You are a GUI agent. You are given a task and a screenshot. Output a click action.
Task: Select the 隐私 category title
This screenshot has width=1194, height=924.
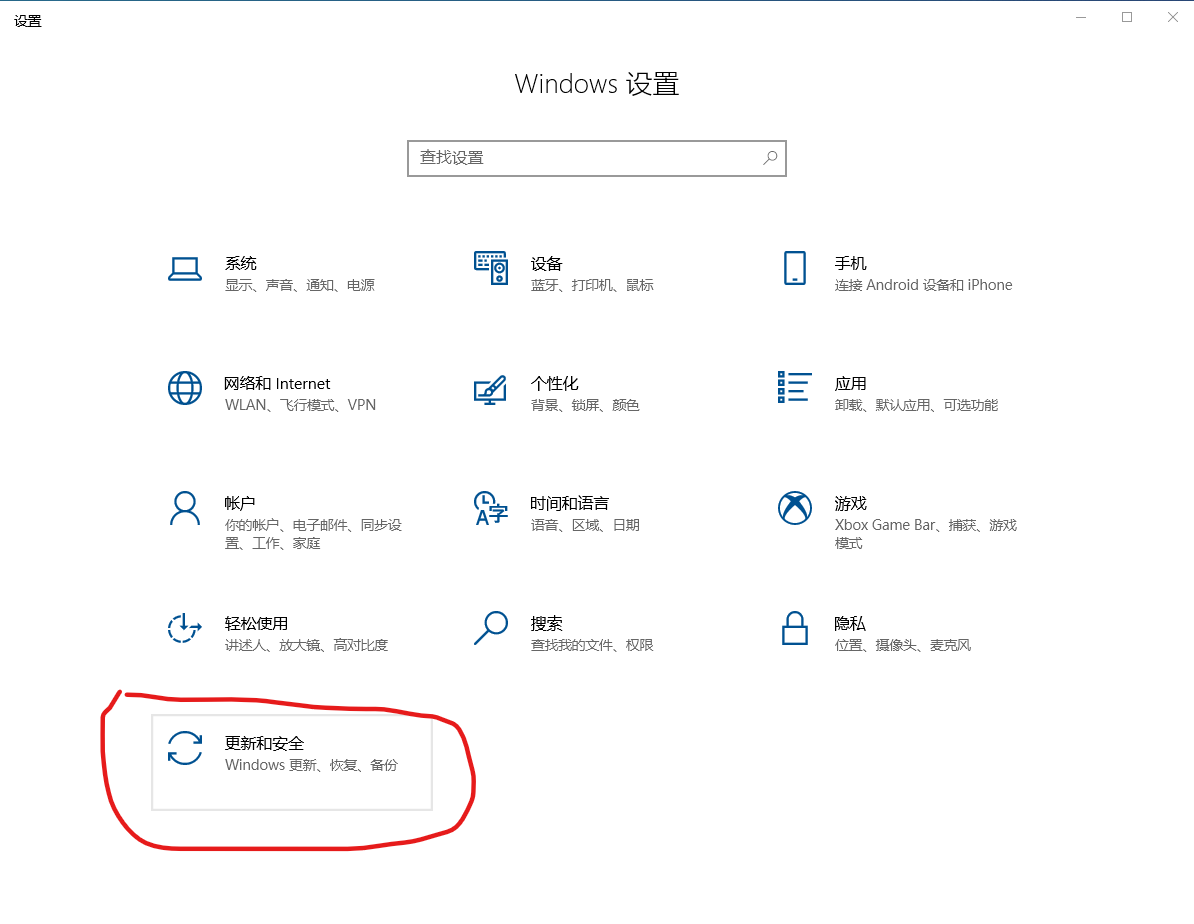850,623
